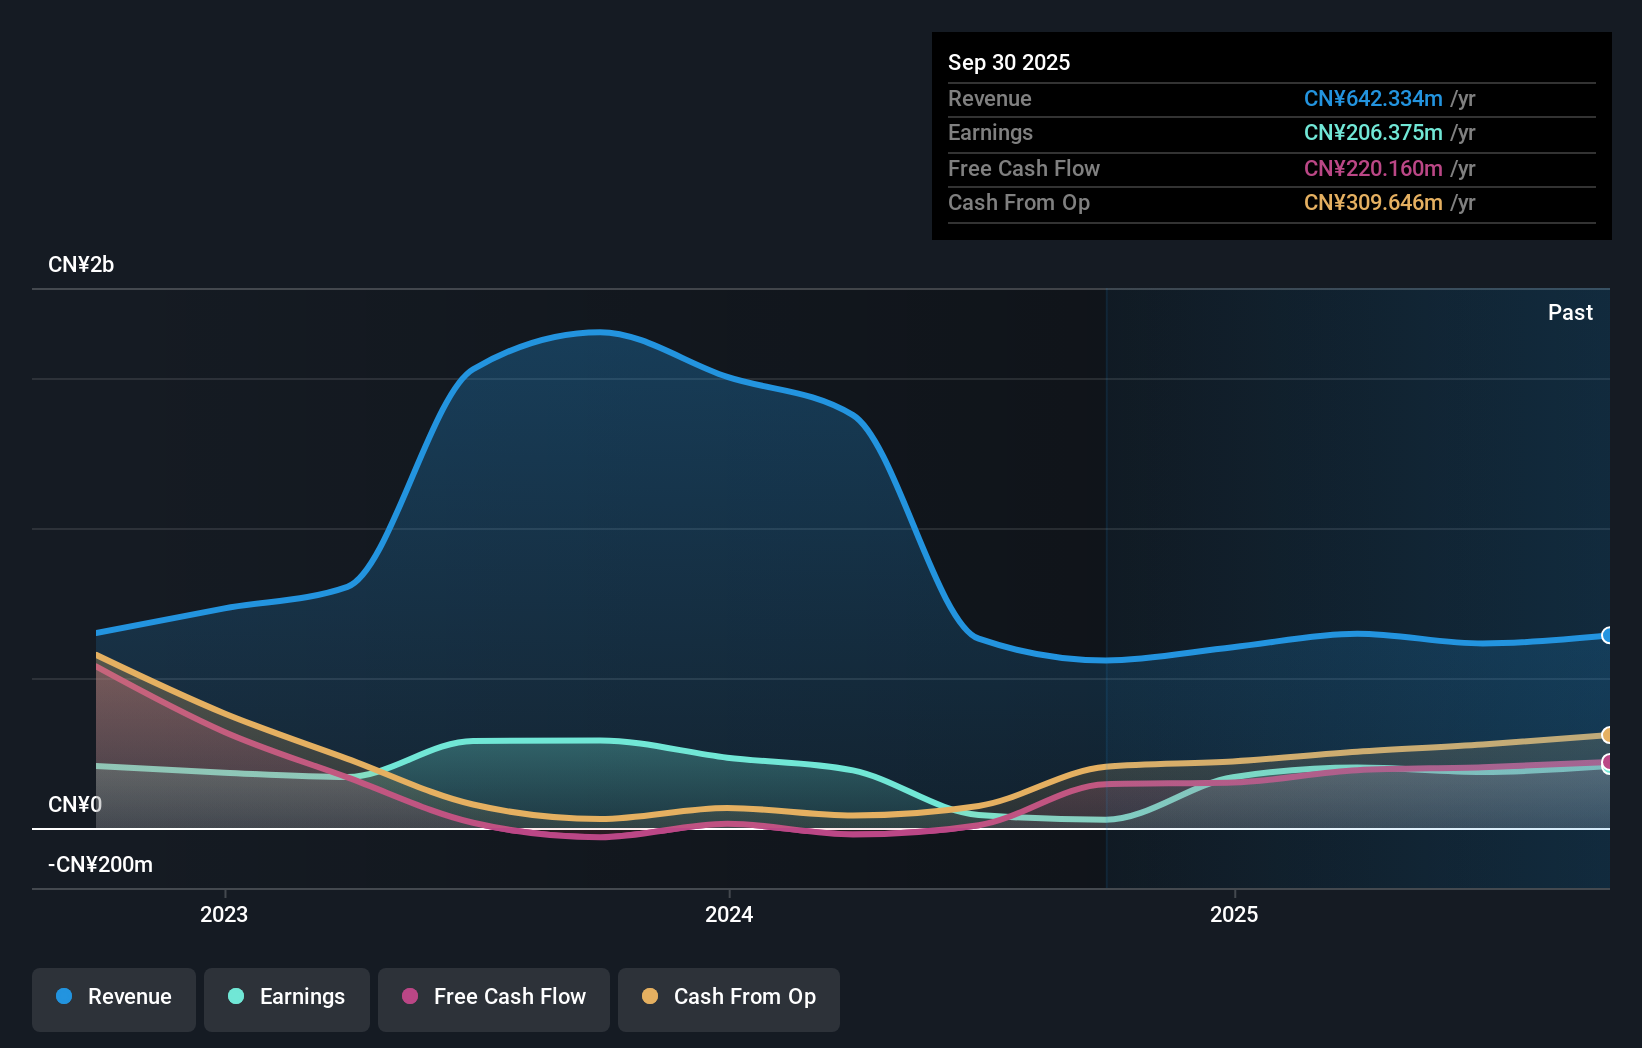Click the blue Revenue legend dot
Image resolution: width=1642 pixels, height=1048 pixels.
[x=64, y=997]
